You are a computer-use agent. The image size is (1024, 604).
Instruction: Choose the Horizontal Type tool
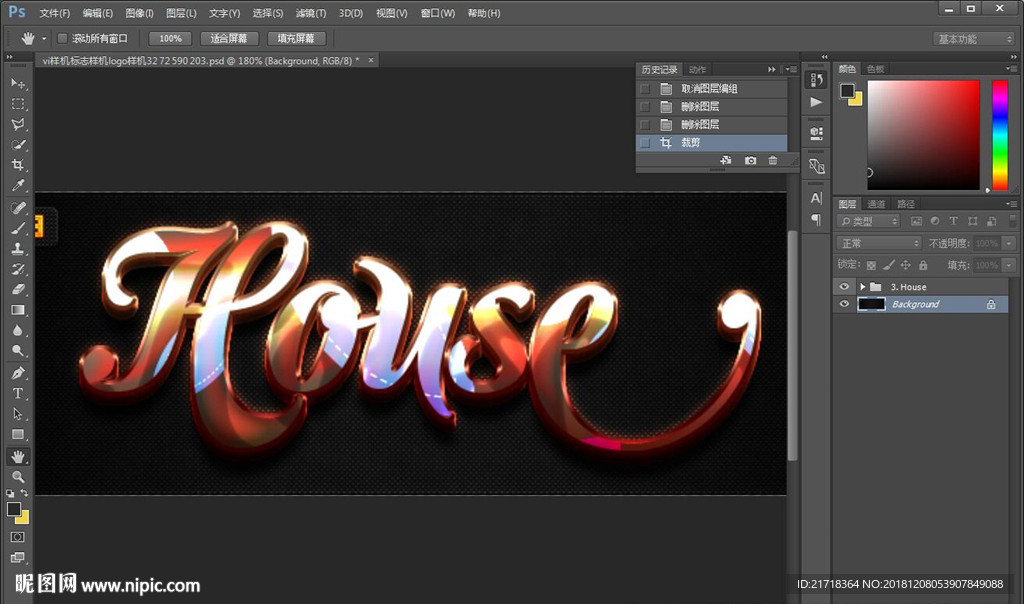pos(18,393)
